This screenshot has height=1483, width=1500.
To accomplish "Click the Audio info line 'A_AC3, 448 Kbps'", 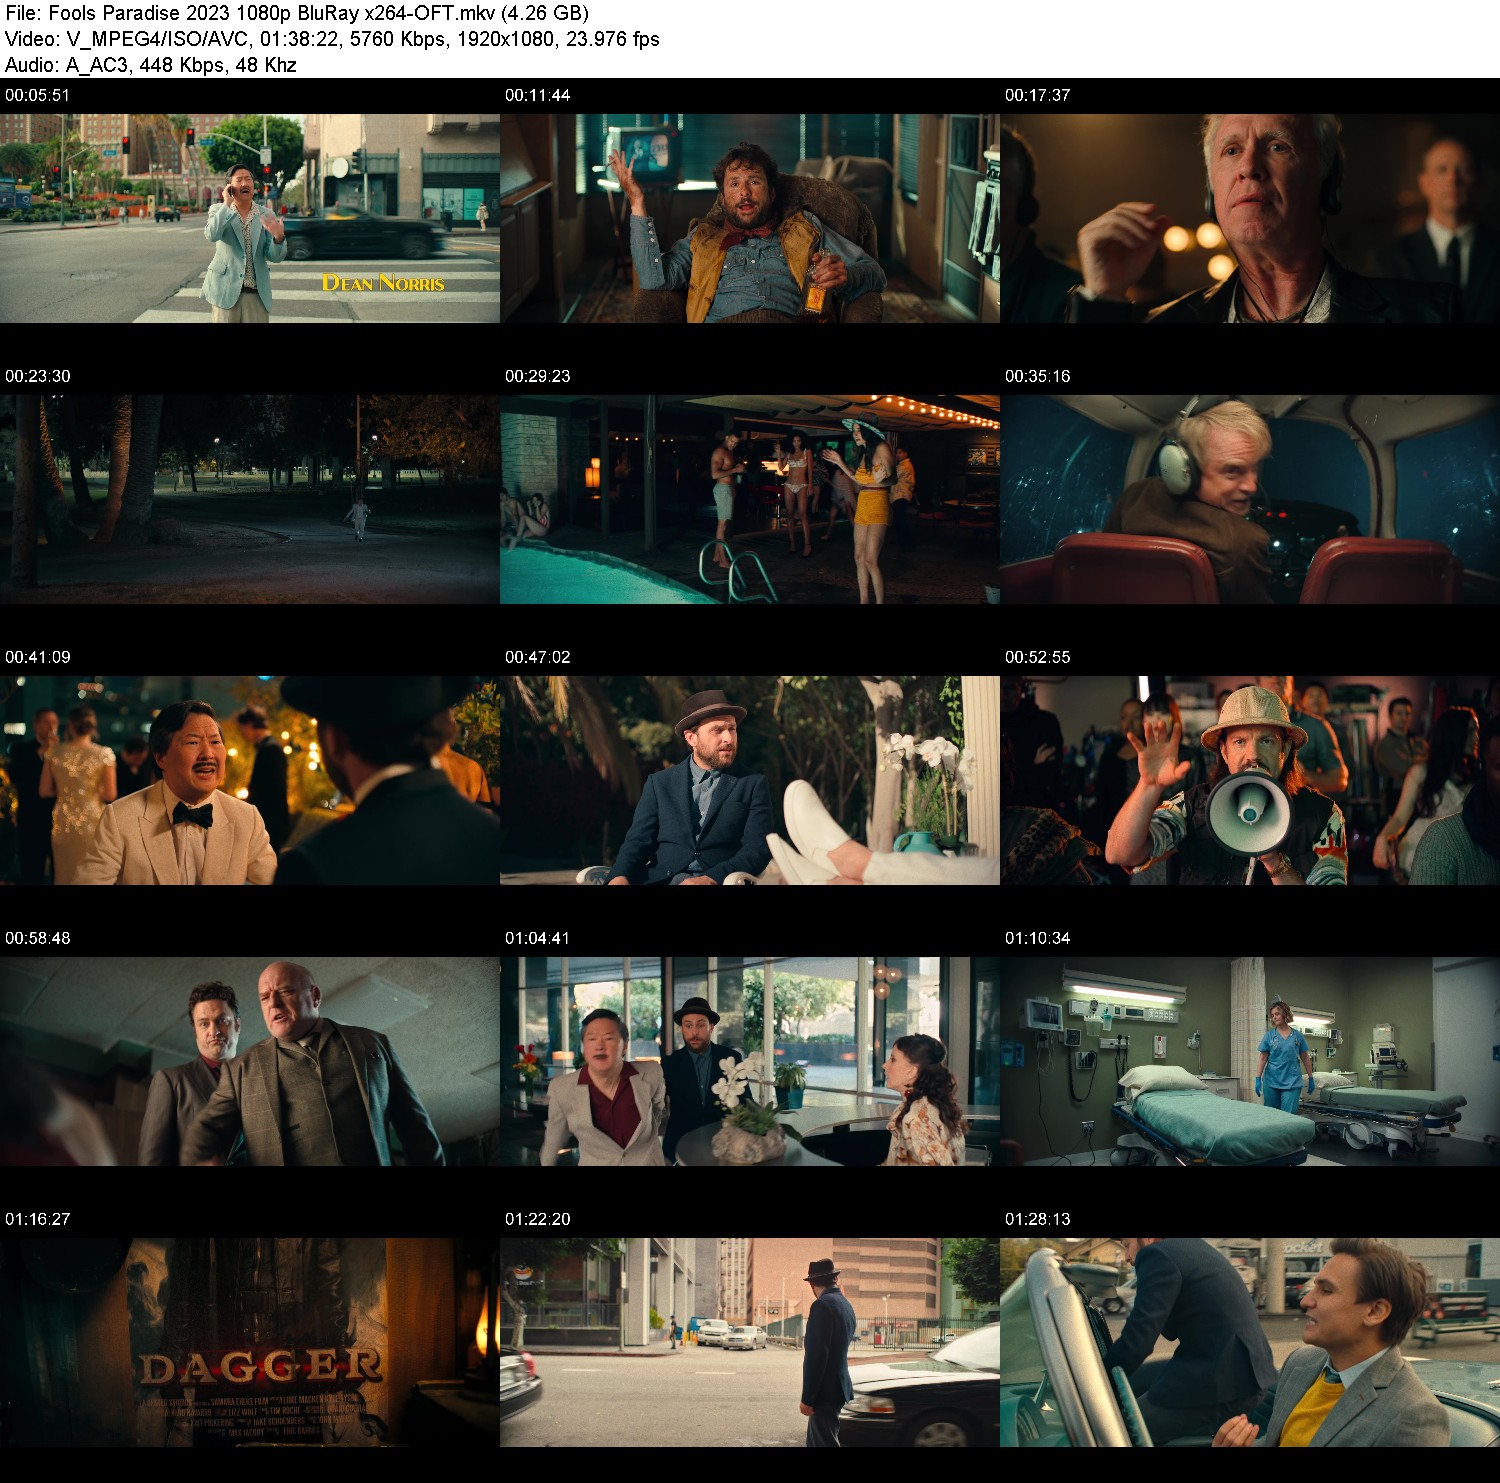I will tap(151, 65).
